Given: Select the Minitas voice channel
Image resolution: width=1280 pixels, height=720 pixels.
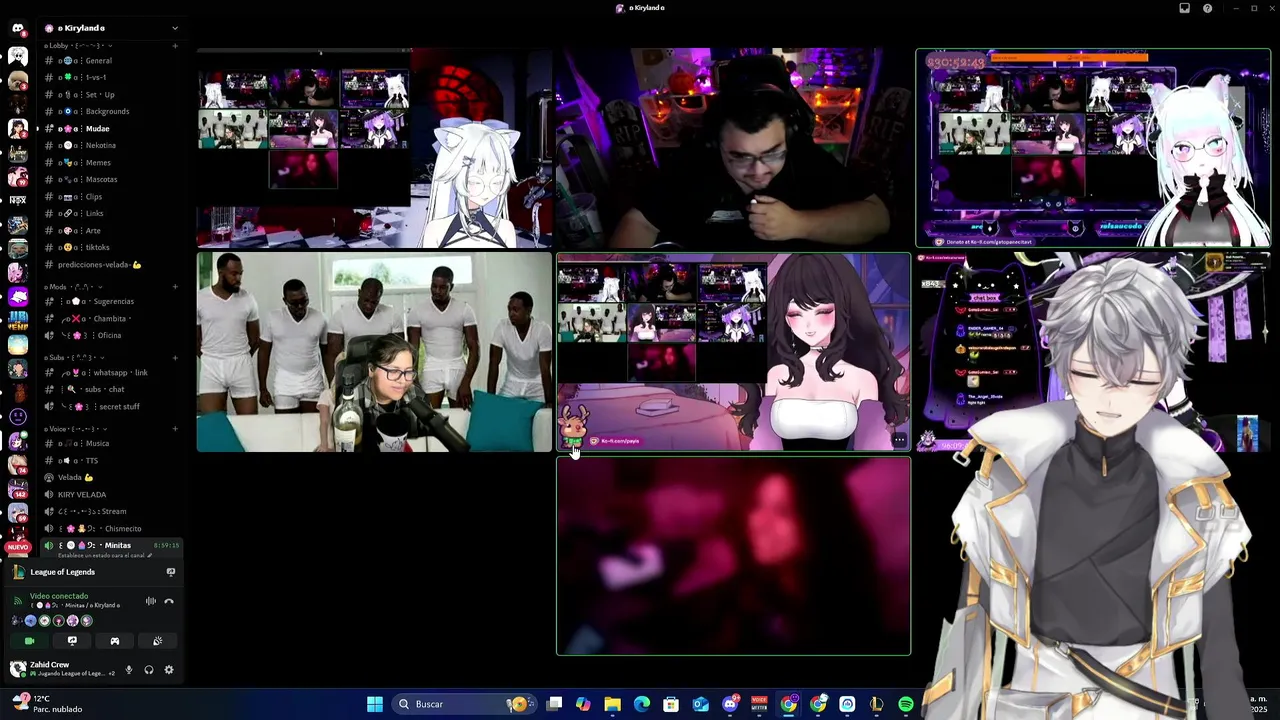Looking at the screenshot, I should tap(110, 546).
